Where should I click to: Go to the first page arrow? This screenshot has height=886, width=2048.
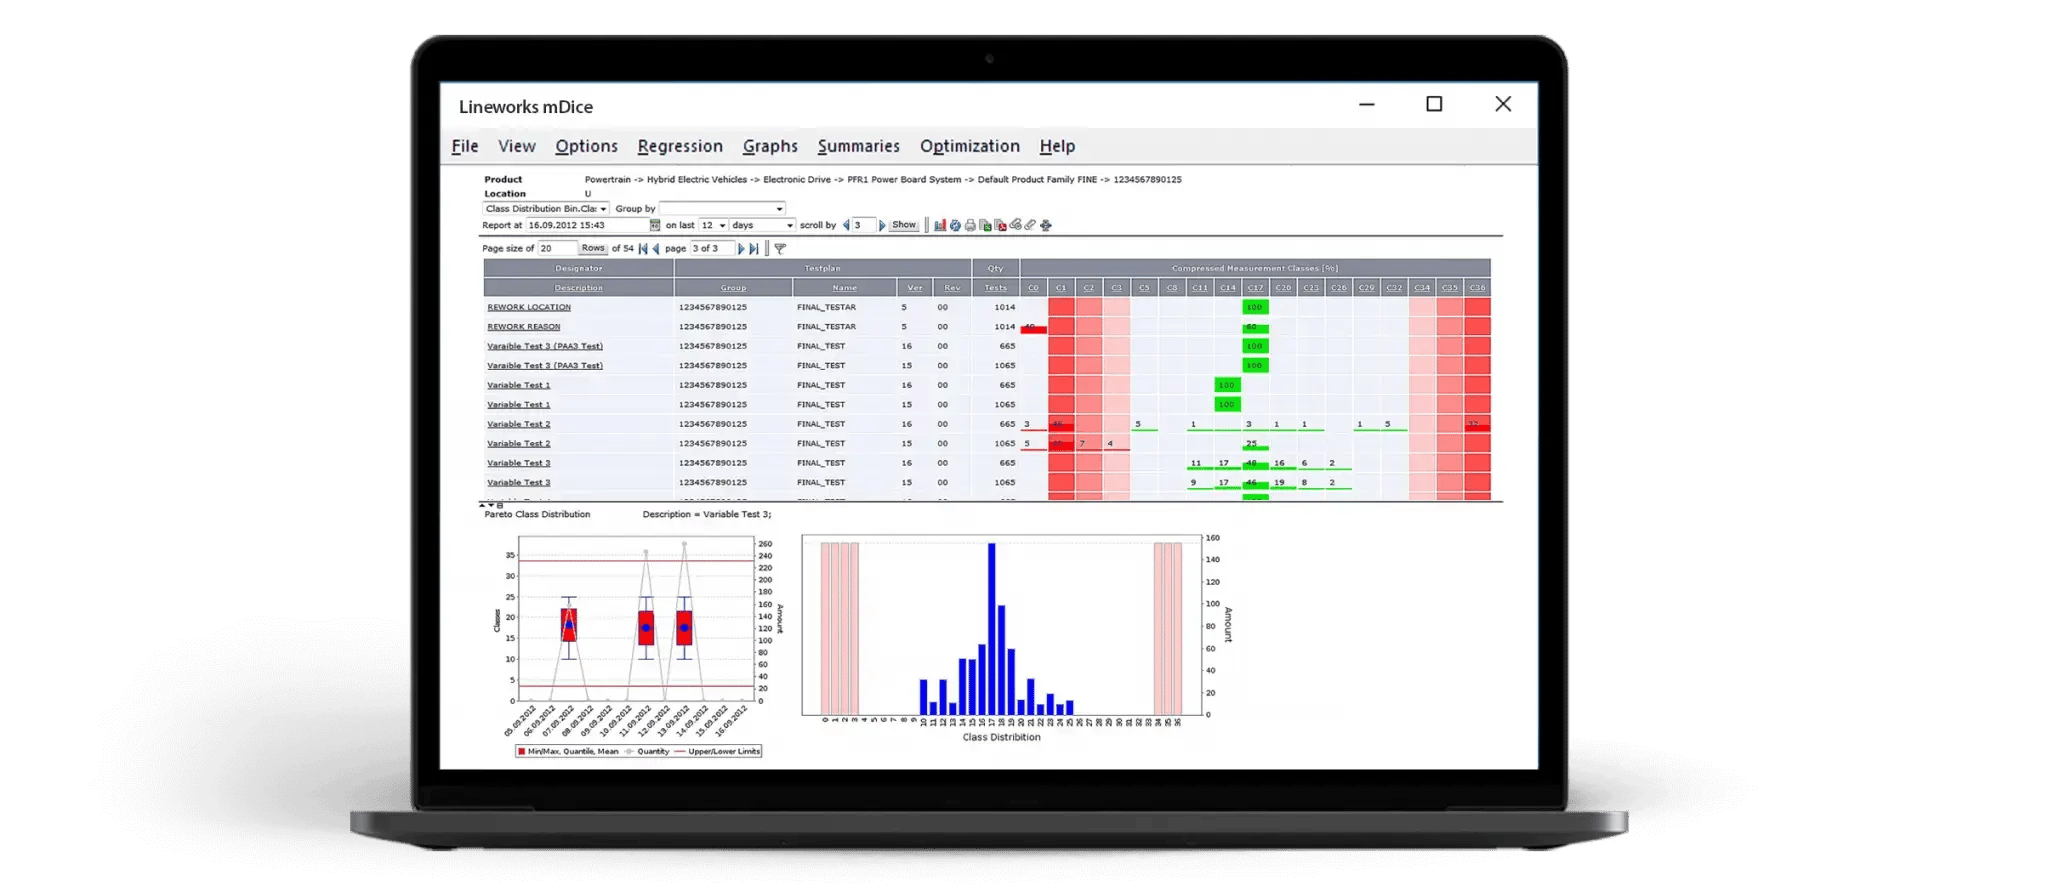(x=643, y=248)
